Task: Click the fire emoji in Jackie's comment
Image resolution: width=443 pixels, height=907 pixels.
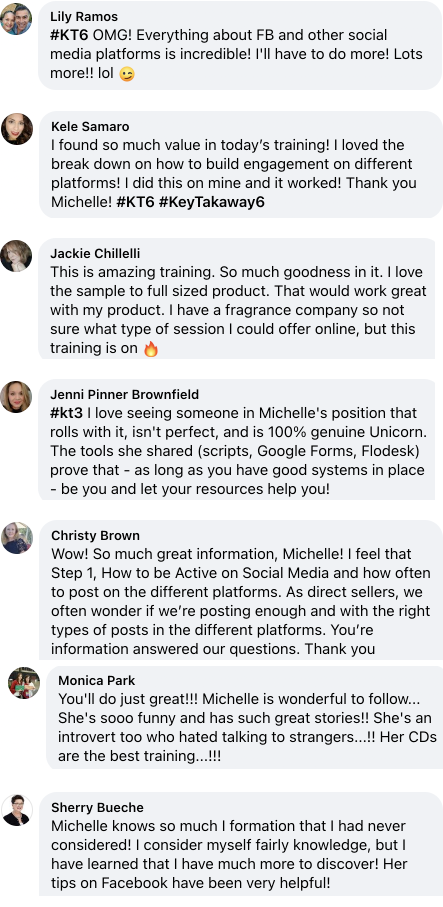Action: pos(150,349)
